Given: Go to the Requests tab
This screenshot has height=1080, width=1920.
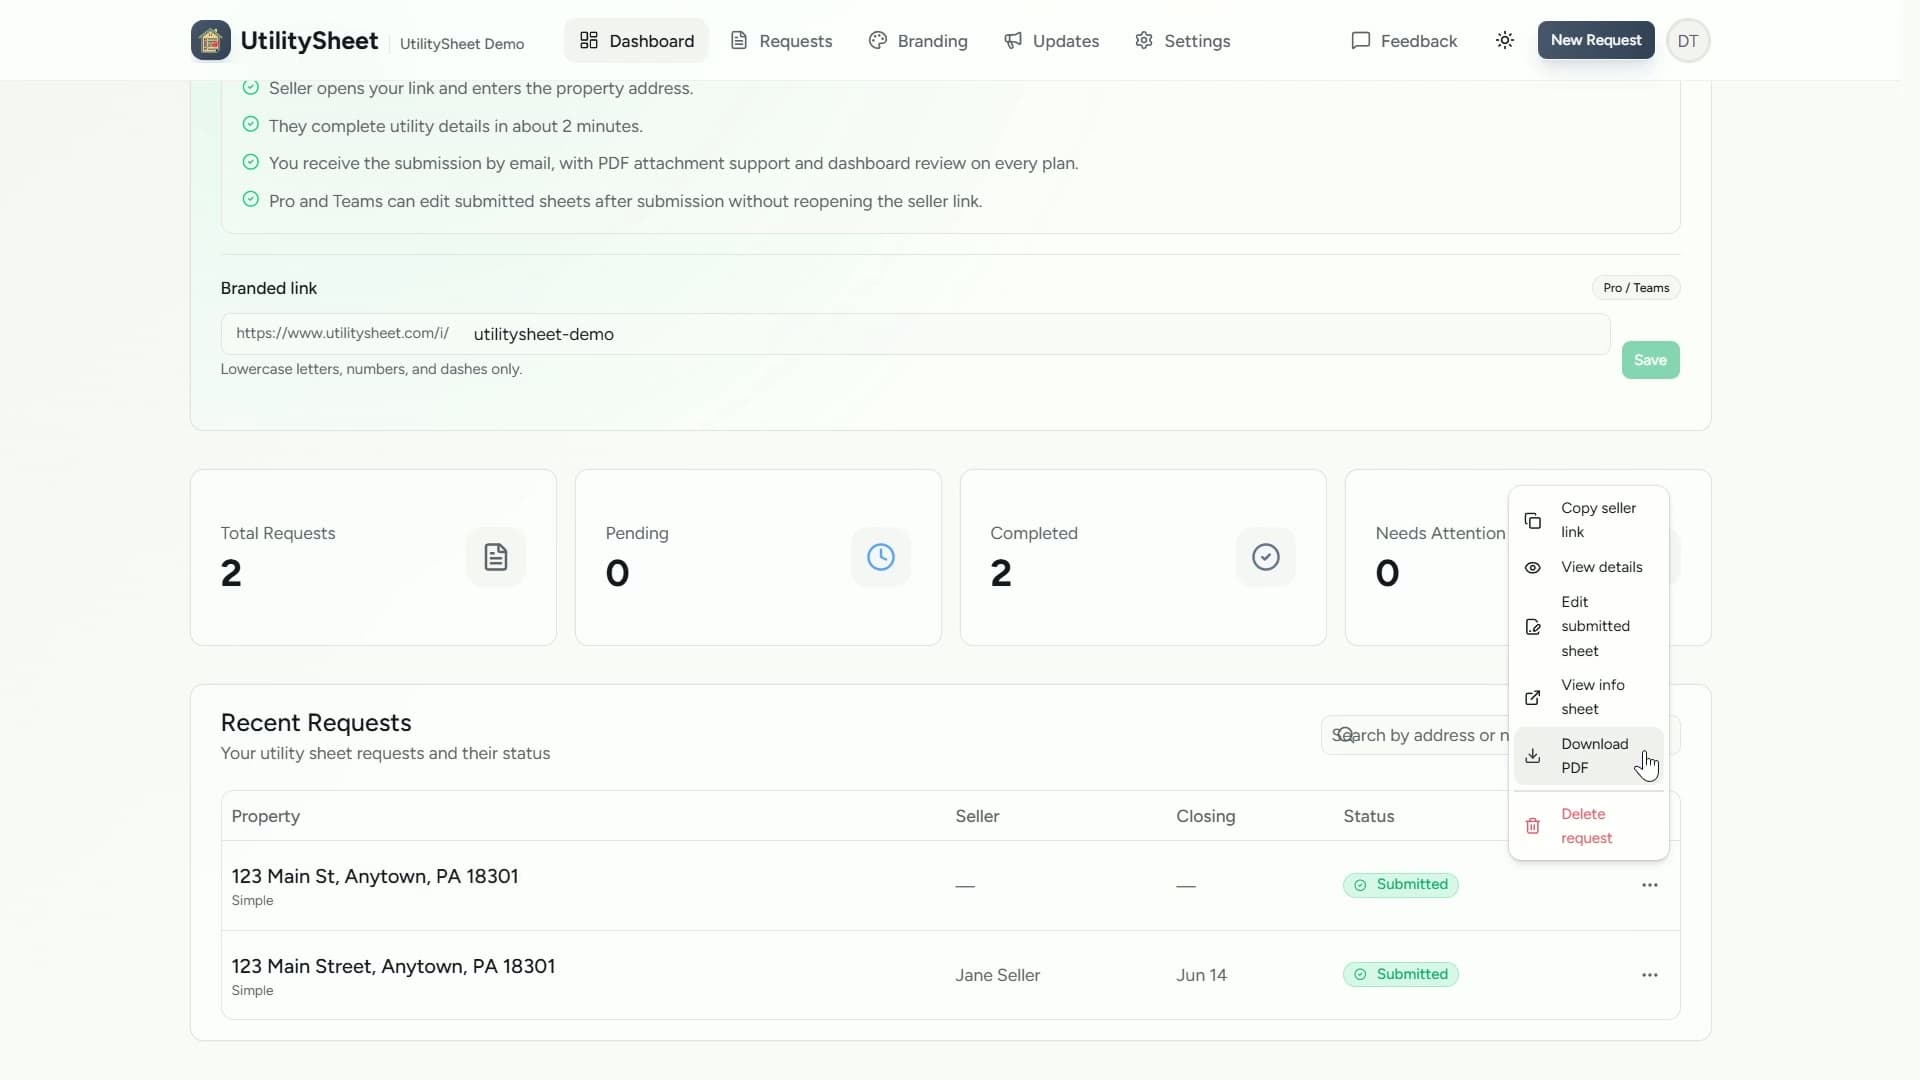Looking at the screenshot, I should (781, 40).
